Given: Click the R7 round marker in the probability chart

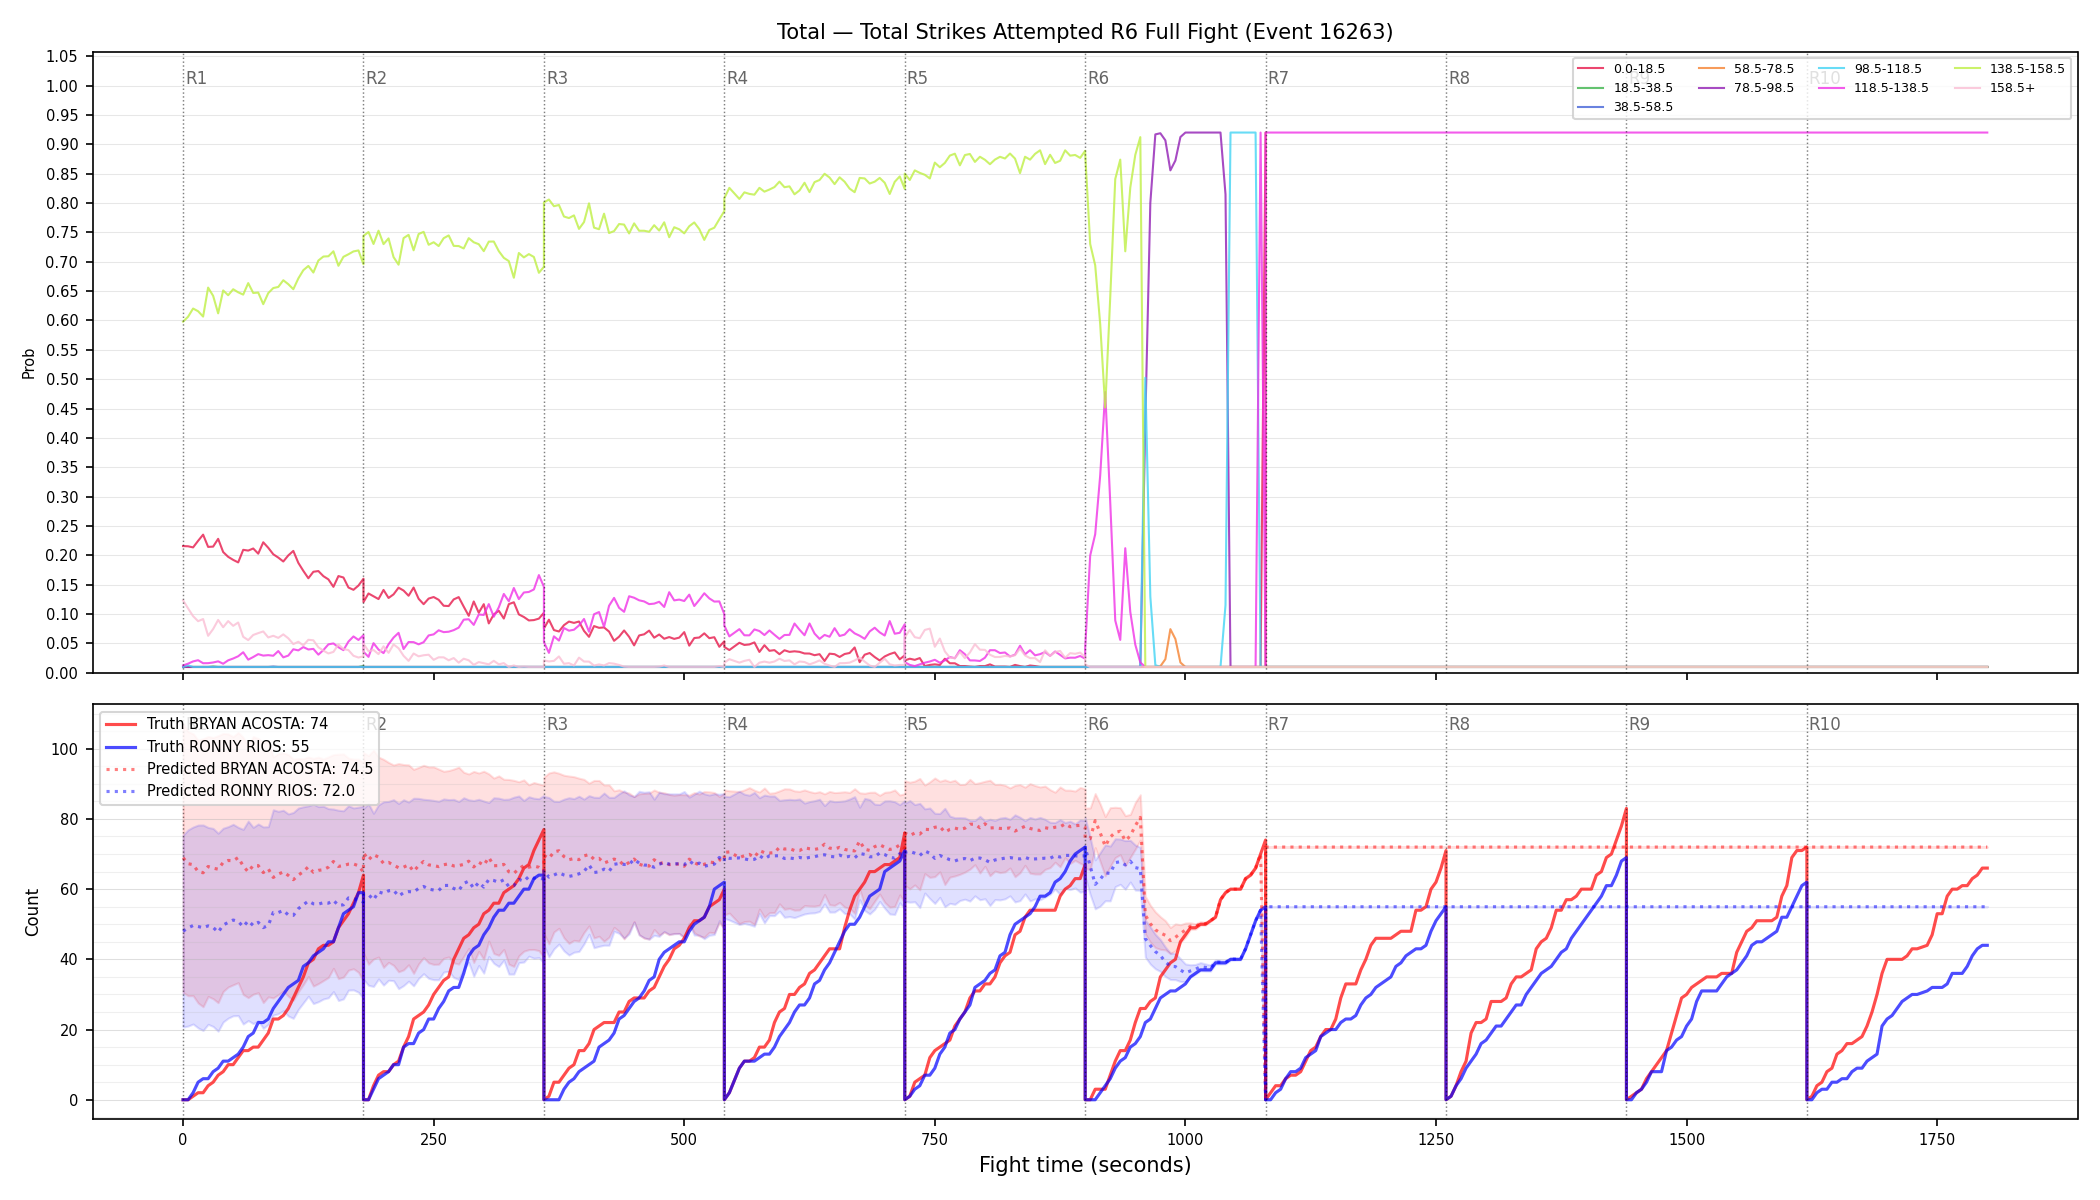Looking at the screenshot, I should point(1278,78).
